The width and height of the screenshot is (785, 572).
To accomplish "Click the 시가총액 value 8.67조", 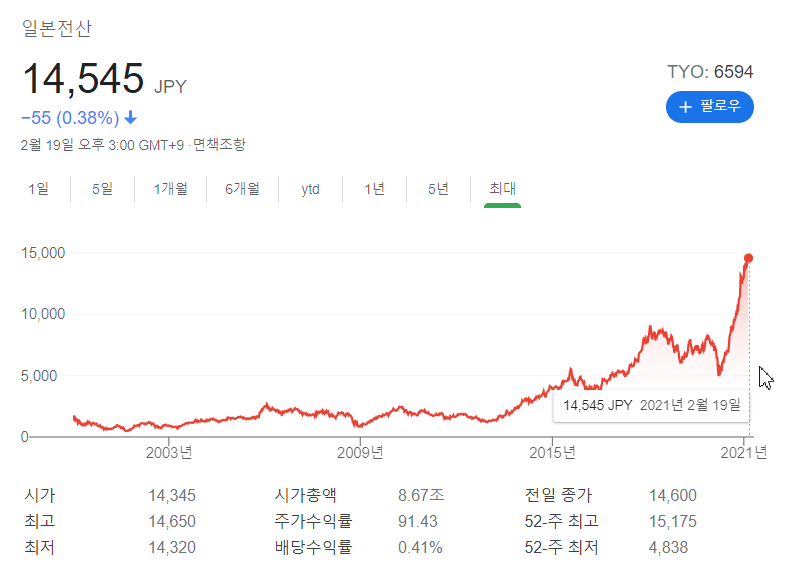I will 421,495.
